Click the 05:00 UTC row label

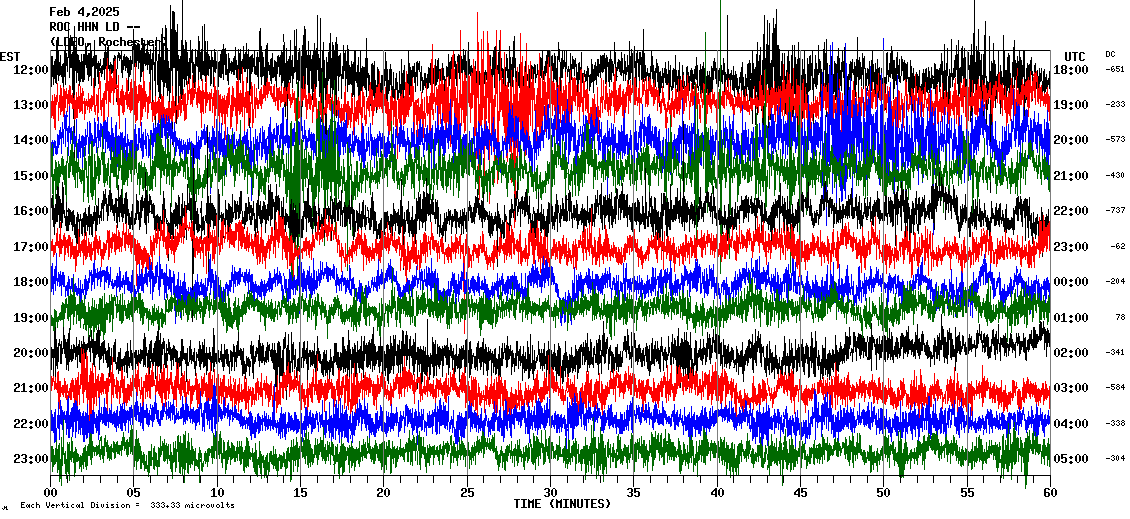[1071, 459]
